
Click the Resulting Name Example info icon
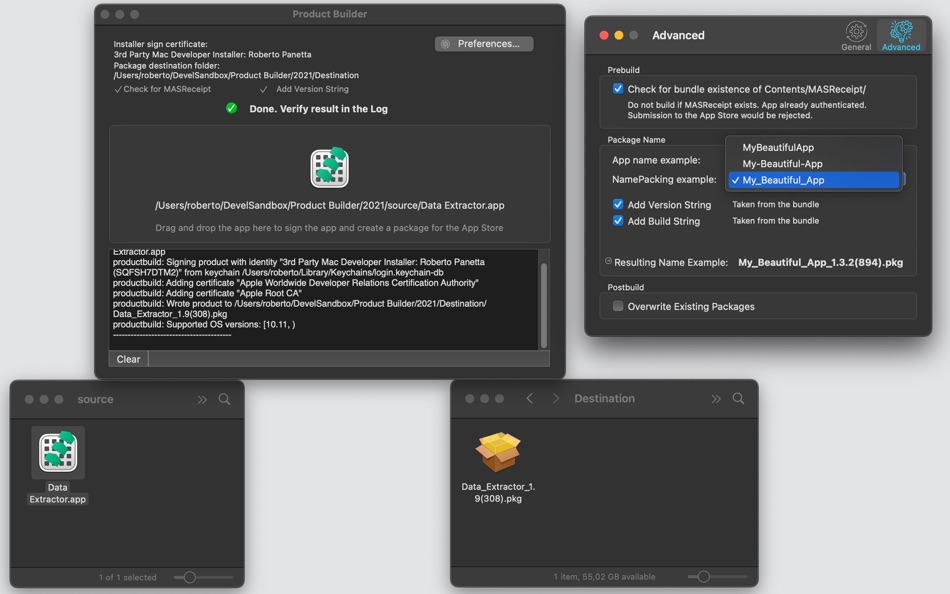[608, 261]
